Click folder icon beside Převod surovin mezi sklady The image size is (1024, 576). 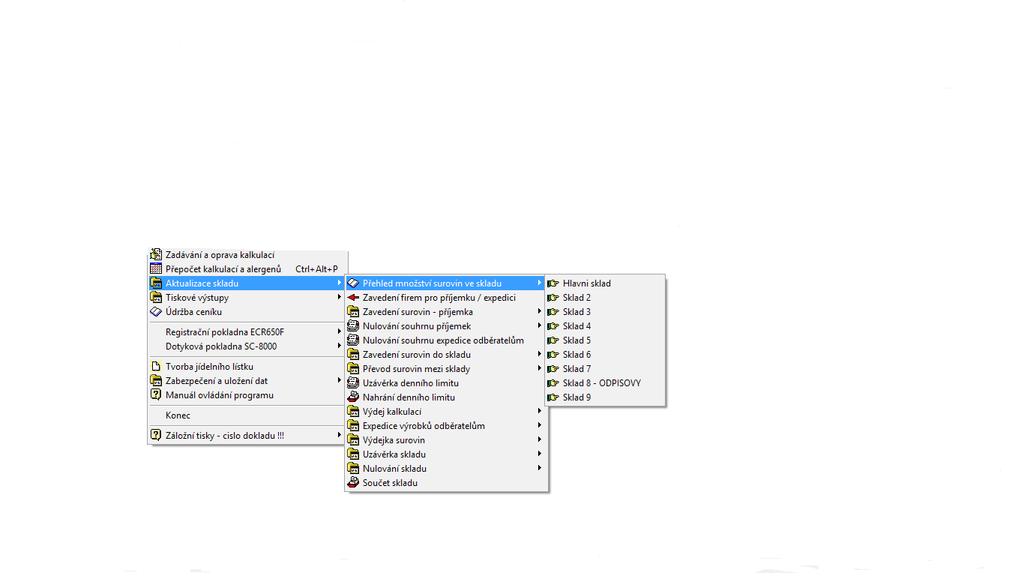pyautogui.click(x=353, y=369)
